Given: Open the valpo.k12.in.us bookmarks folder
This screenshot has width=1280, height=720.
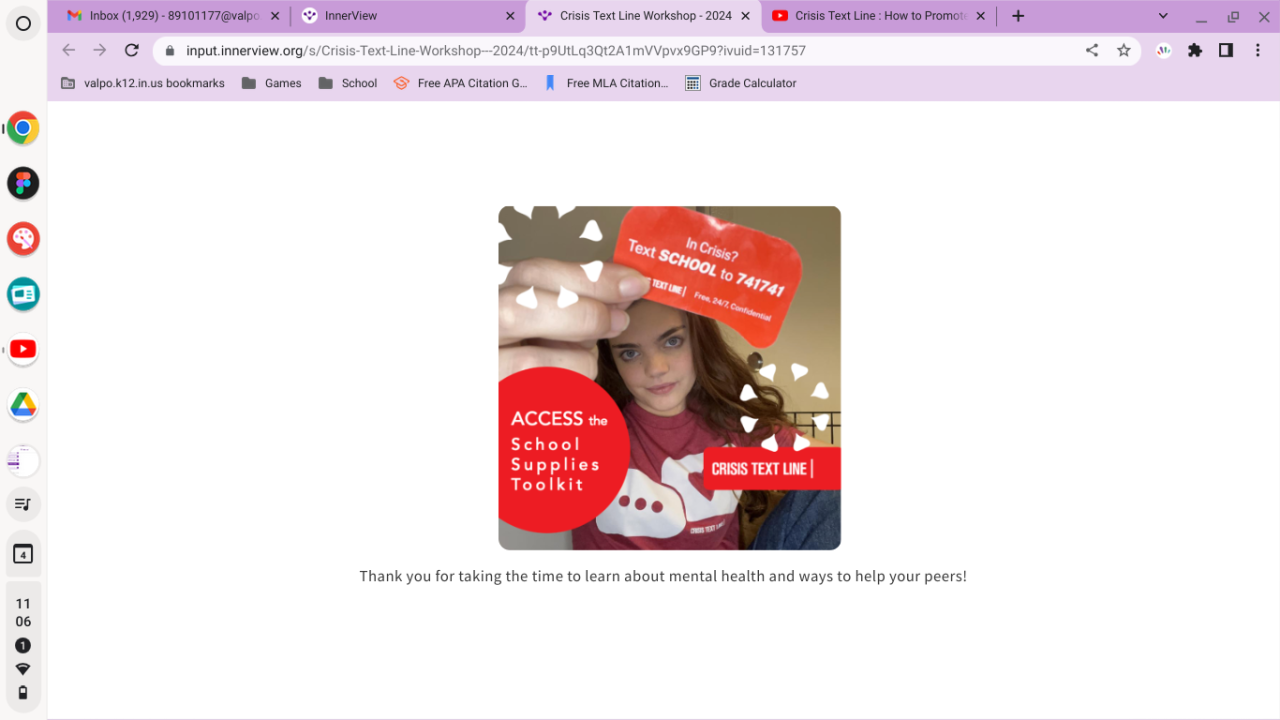Looking at the screenshot, I should tap(143, 83).
